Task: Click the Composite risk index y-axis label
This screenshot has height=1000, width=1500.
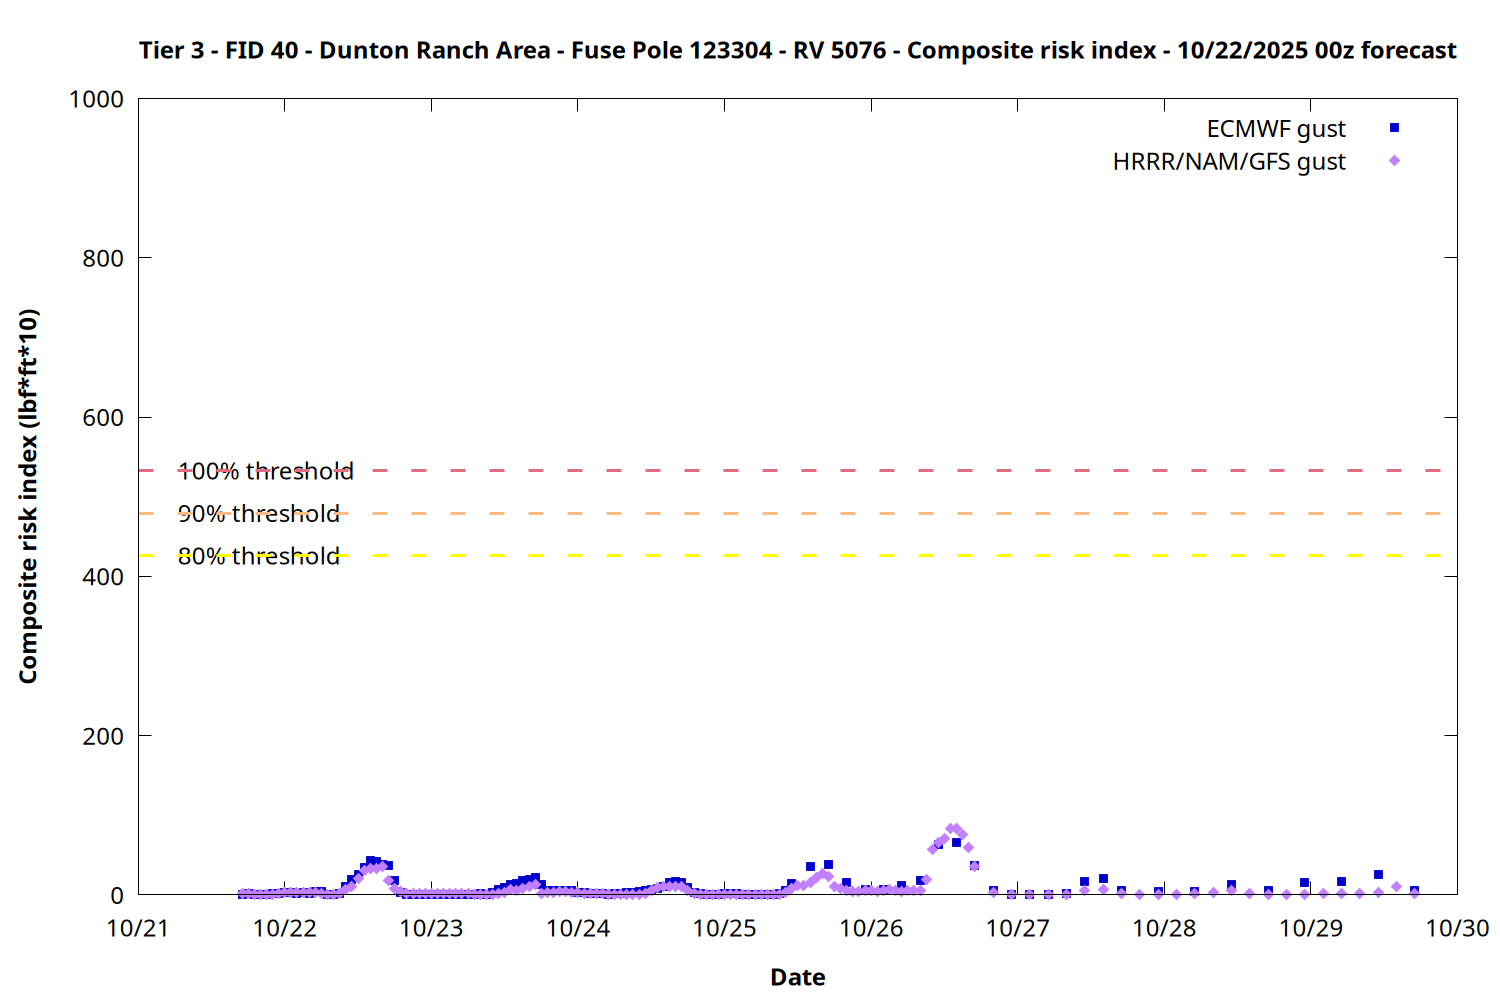Action: coord(28,496)
